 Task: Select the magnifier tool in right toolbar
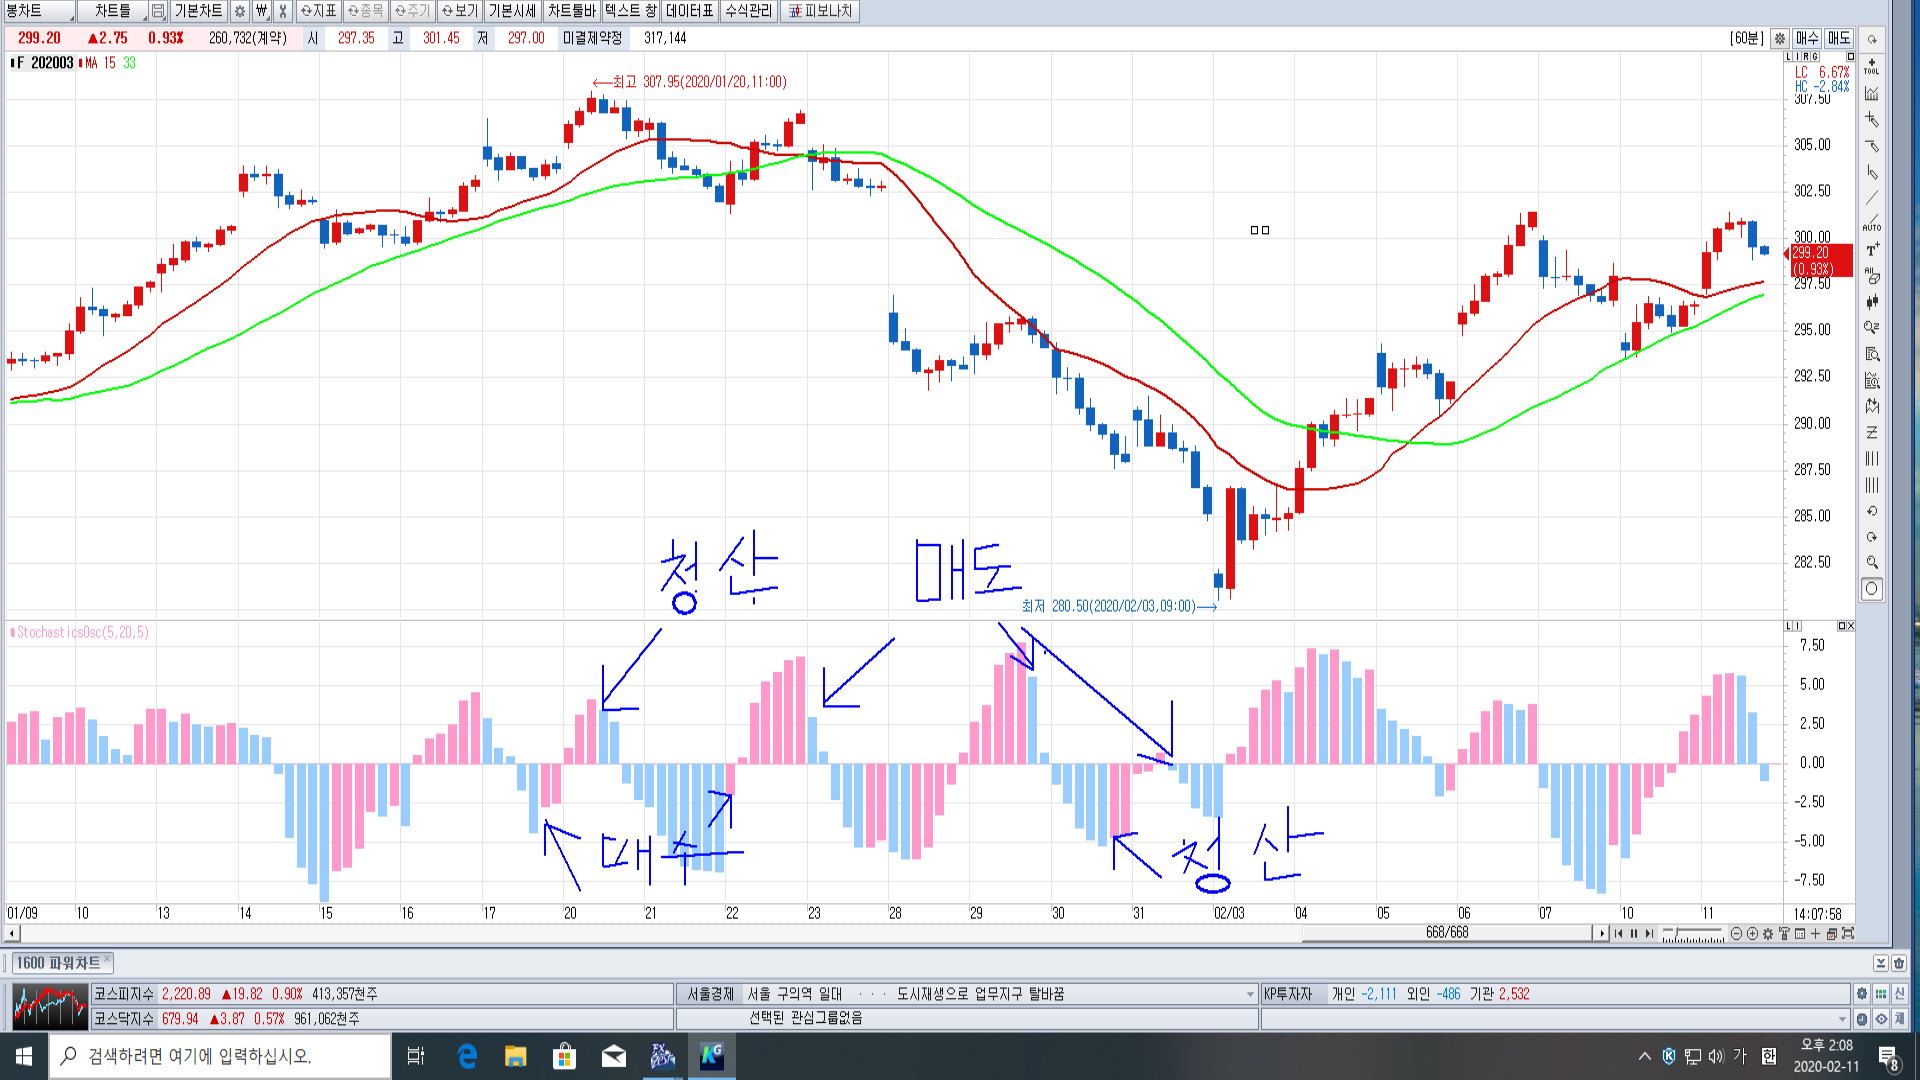click(1872, 563)
